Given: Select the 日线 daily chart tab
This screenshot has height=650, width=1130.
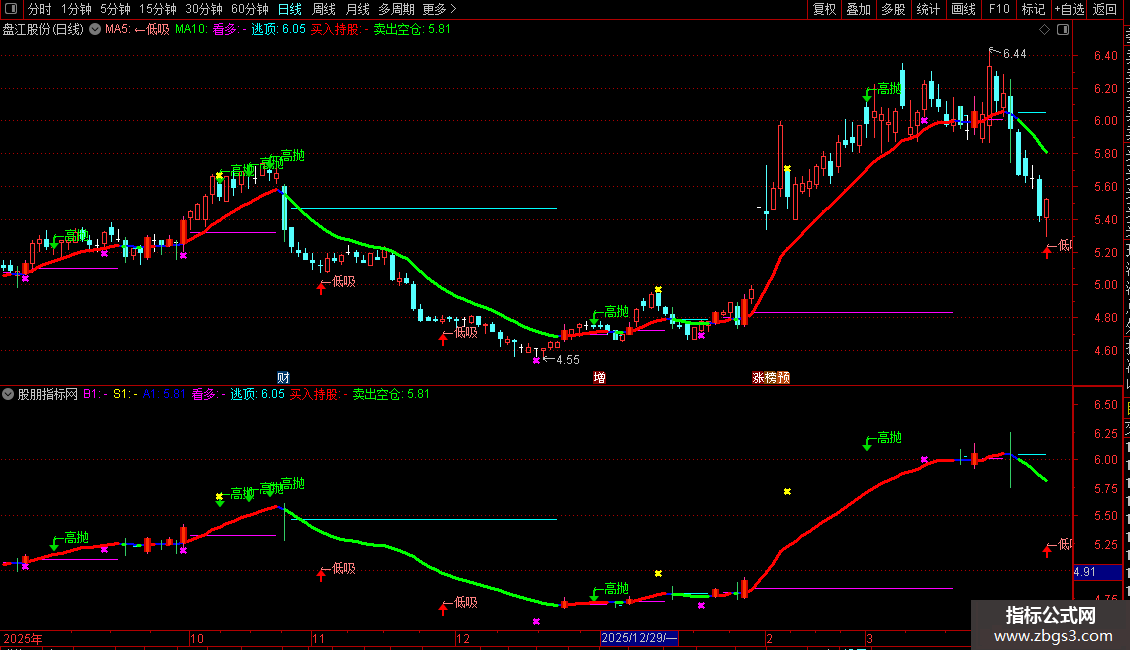Looking at the screenshot, I should pos(290,9).
